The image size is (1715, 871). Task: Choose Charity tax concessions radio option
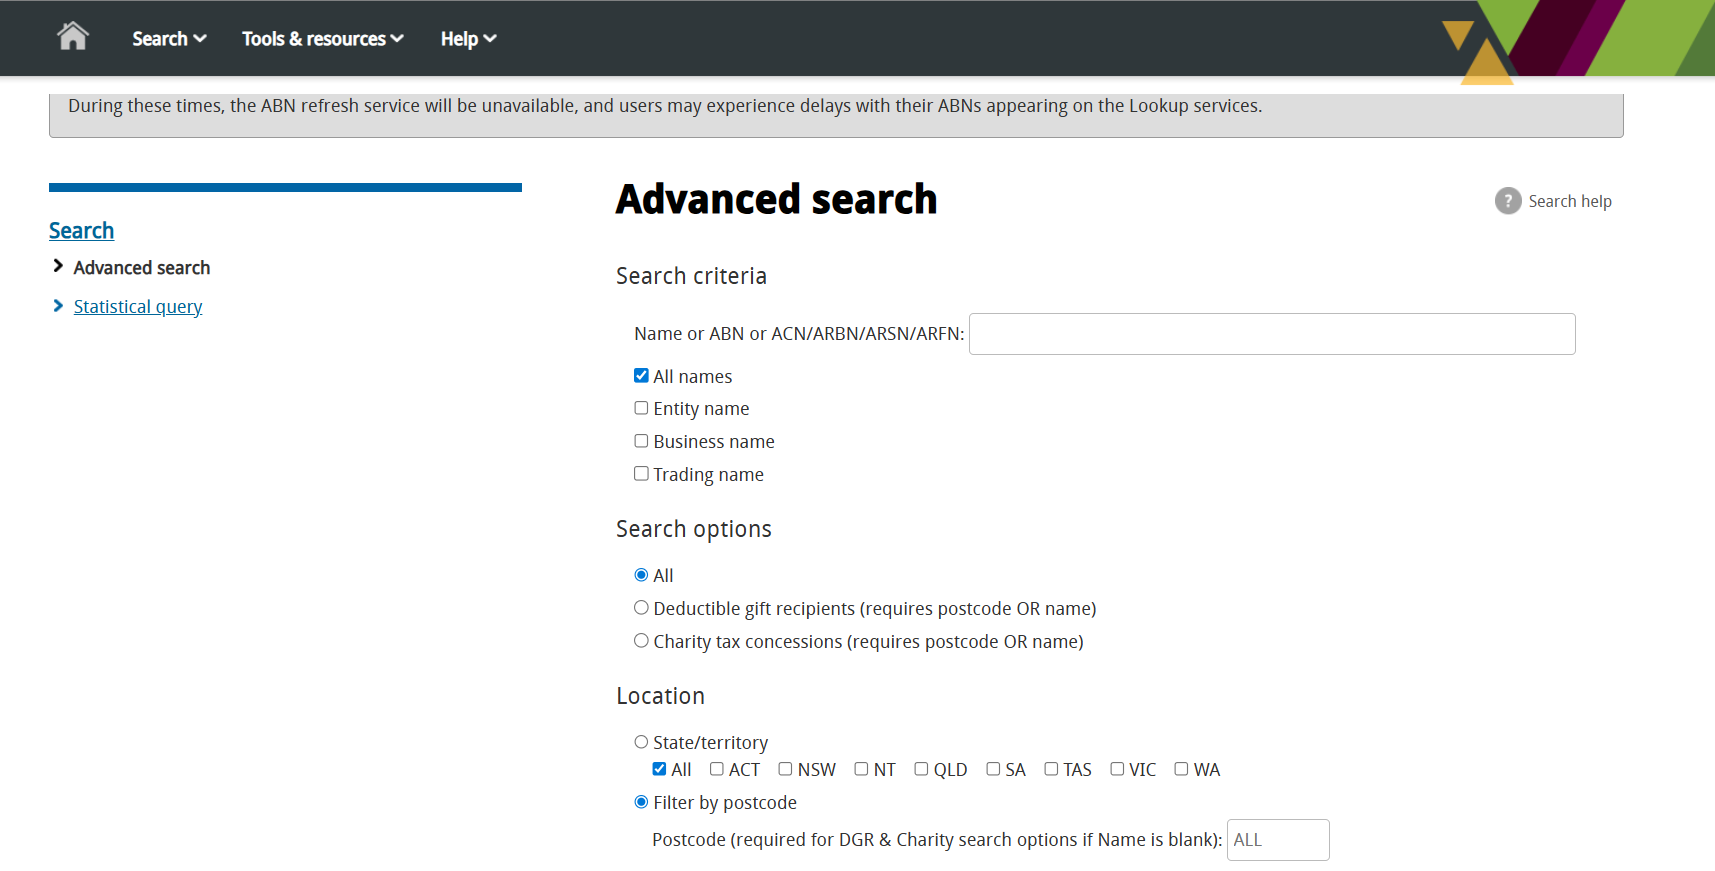point(641,641)
